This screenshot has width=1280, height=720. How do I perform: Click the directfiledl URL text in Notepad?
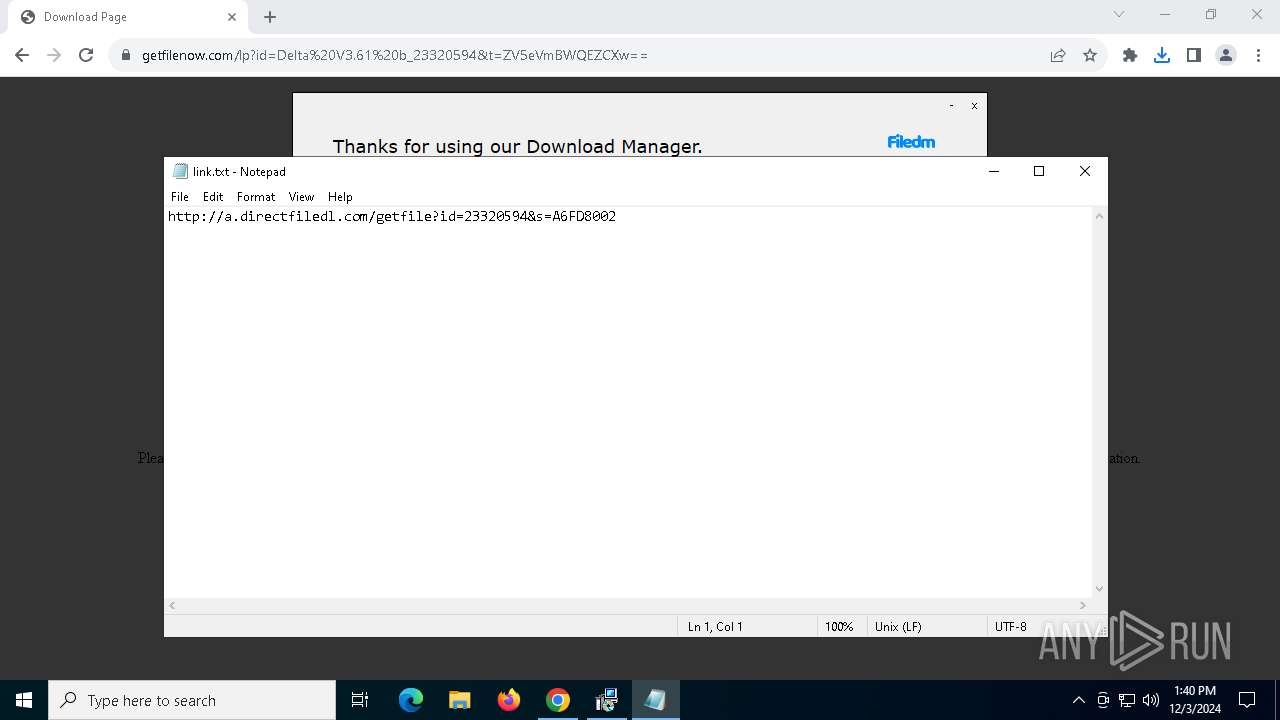[392, 216]
